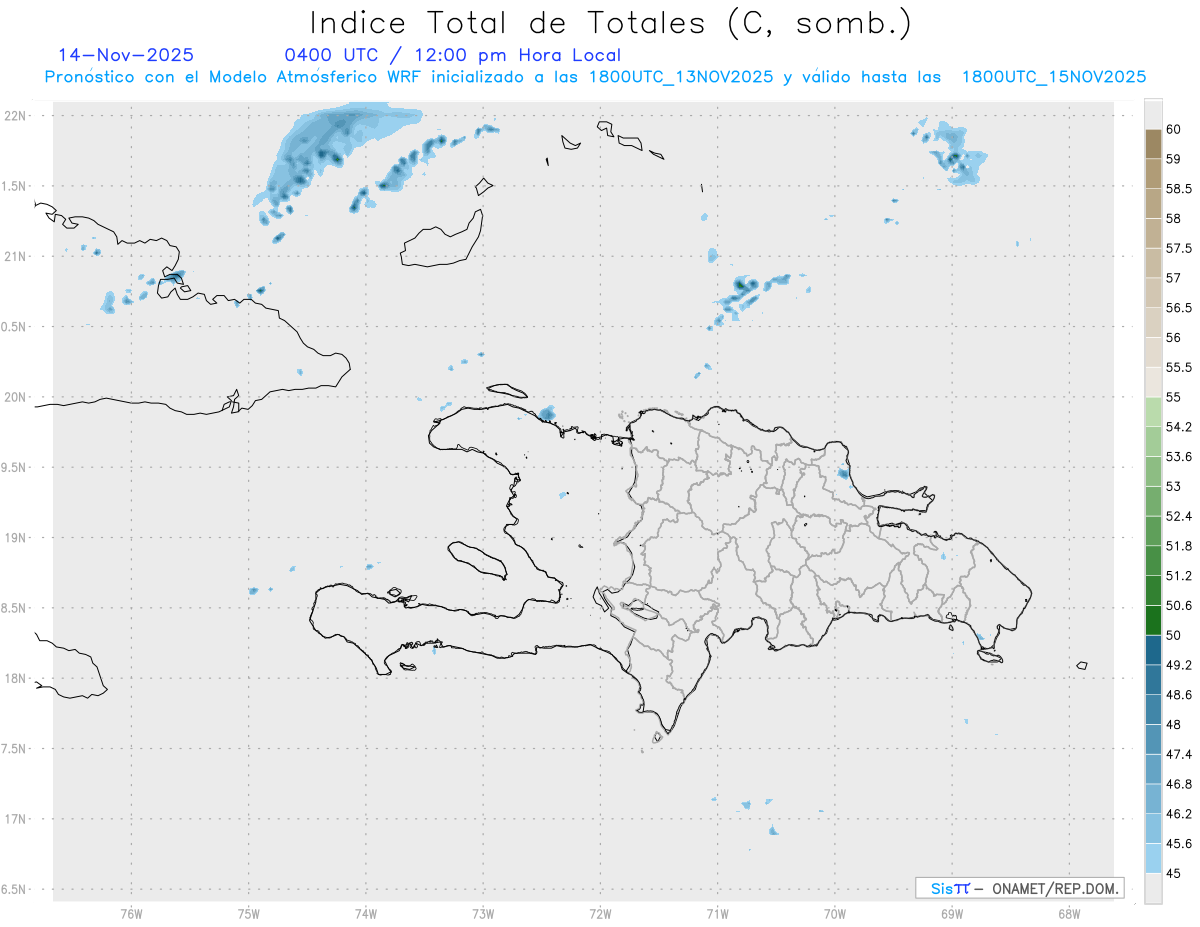Select the dark brown swatch between 60 and 59
The image size is (1200, 927).
1153,144
